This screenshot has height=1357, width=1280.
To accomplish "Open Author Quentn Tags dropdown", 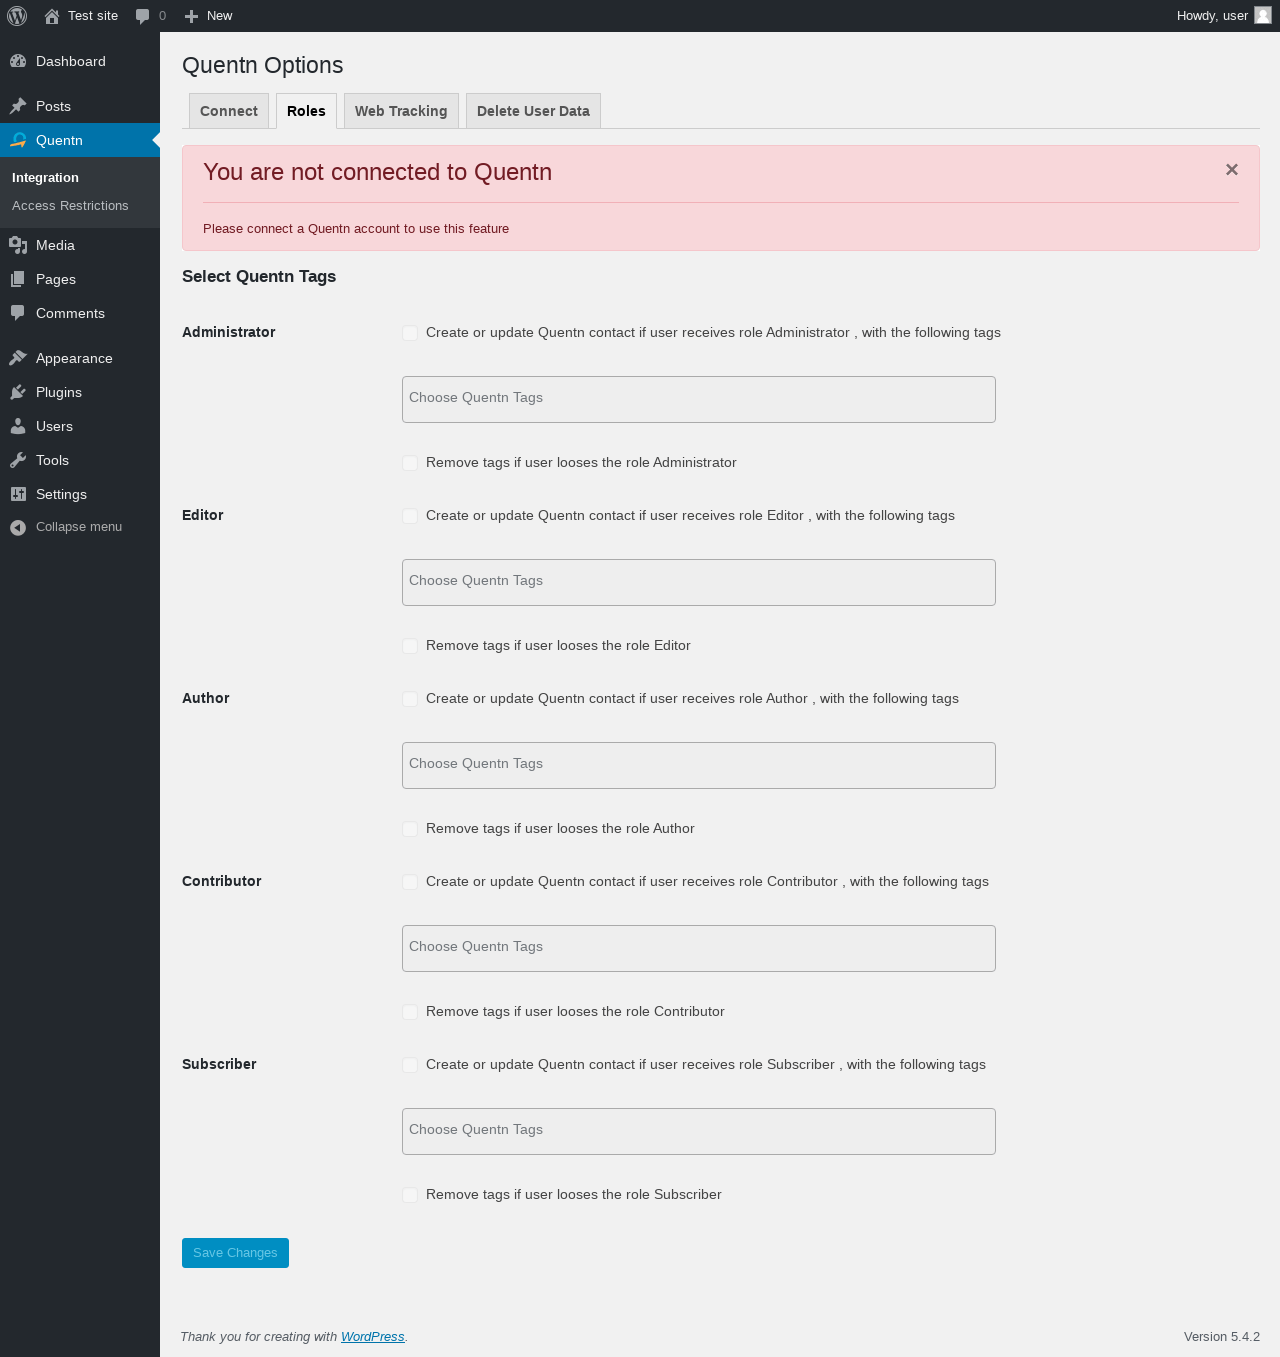I will pyautogui.click(x=698, y=765).
